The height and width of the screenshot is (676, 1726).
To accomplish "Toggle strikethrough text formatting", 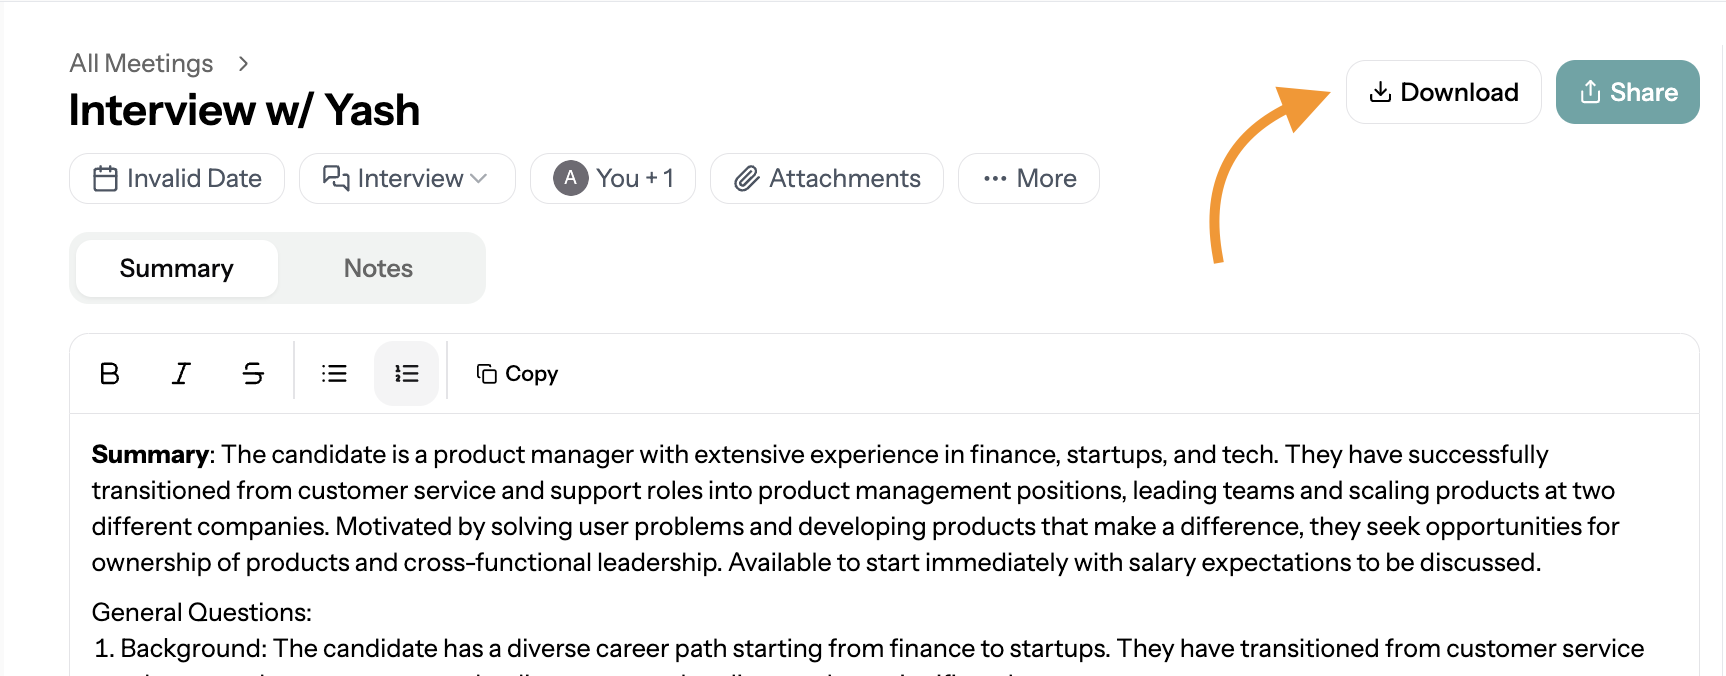I will [x=253, y=374].
